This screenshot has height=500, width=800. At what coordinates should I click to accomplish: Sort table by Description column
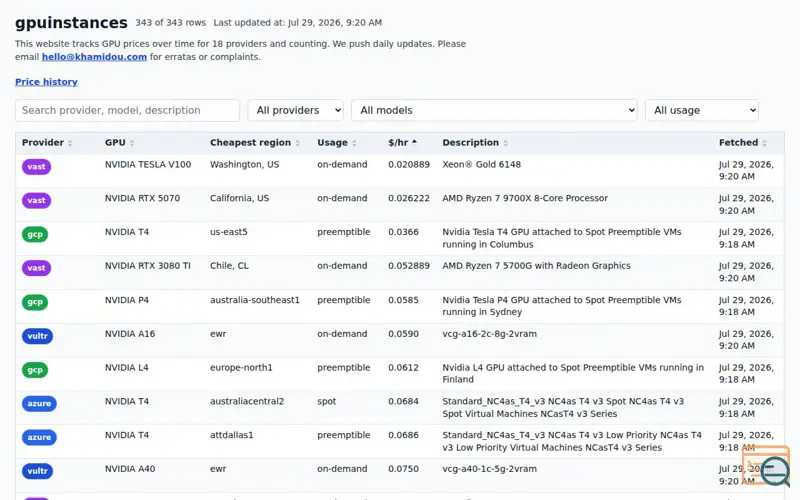[475, 143]
